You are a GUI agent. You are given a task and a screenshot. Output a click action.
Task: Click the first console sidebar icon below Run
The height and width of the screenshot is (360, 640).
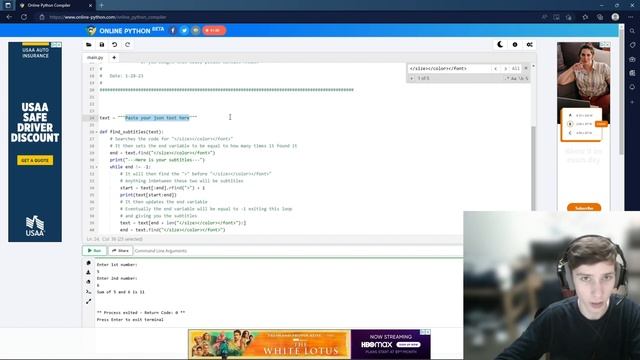(89, 263)
